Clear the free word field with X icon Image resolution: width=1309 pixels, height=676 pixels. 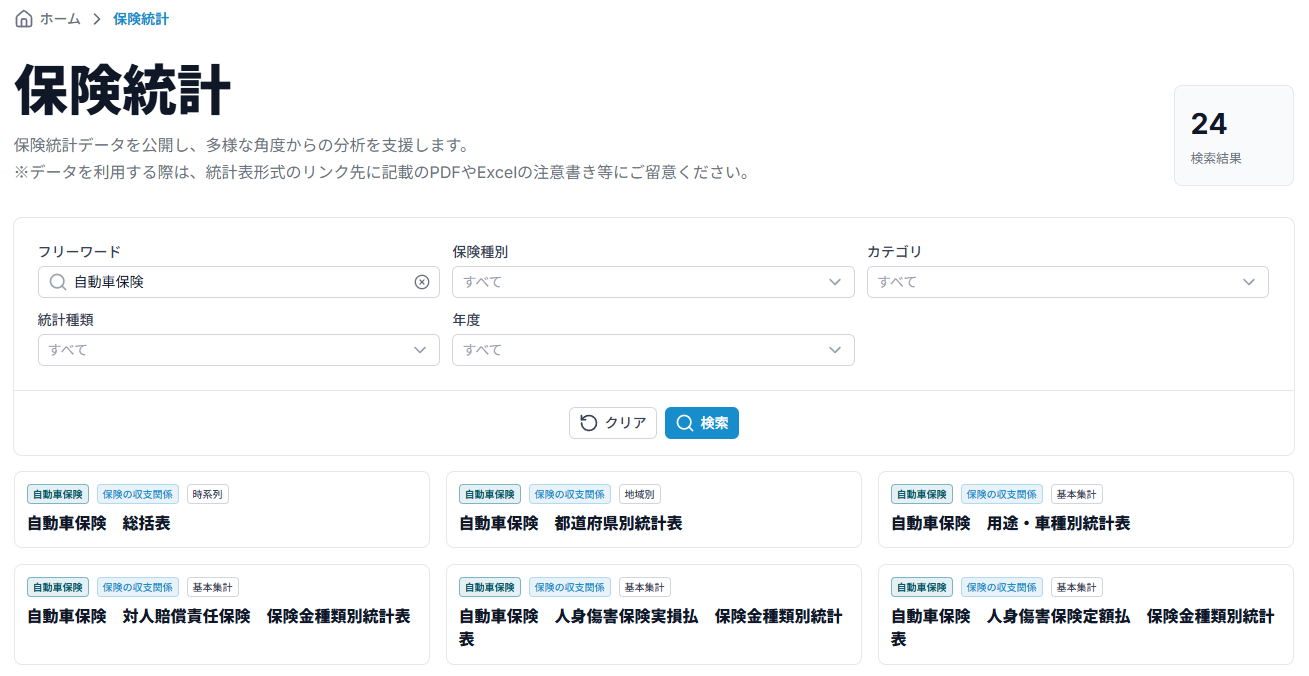[x=422, y=282]
